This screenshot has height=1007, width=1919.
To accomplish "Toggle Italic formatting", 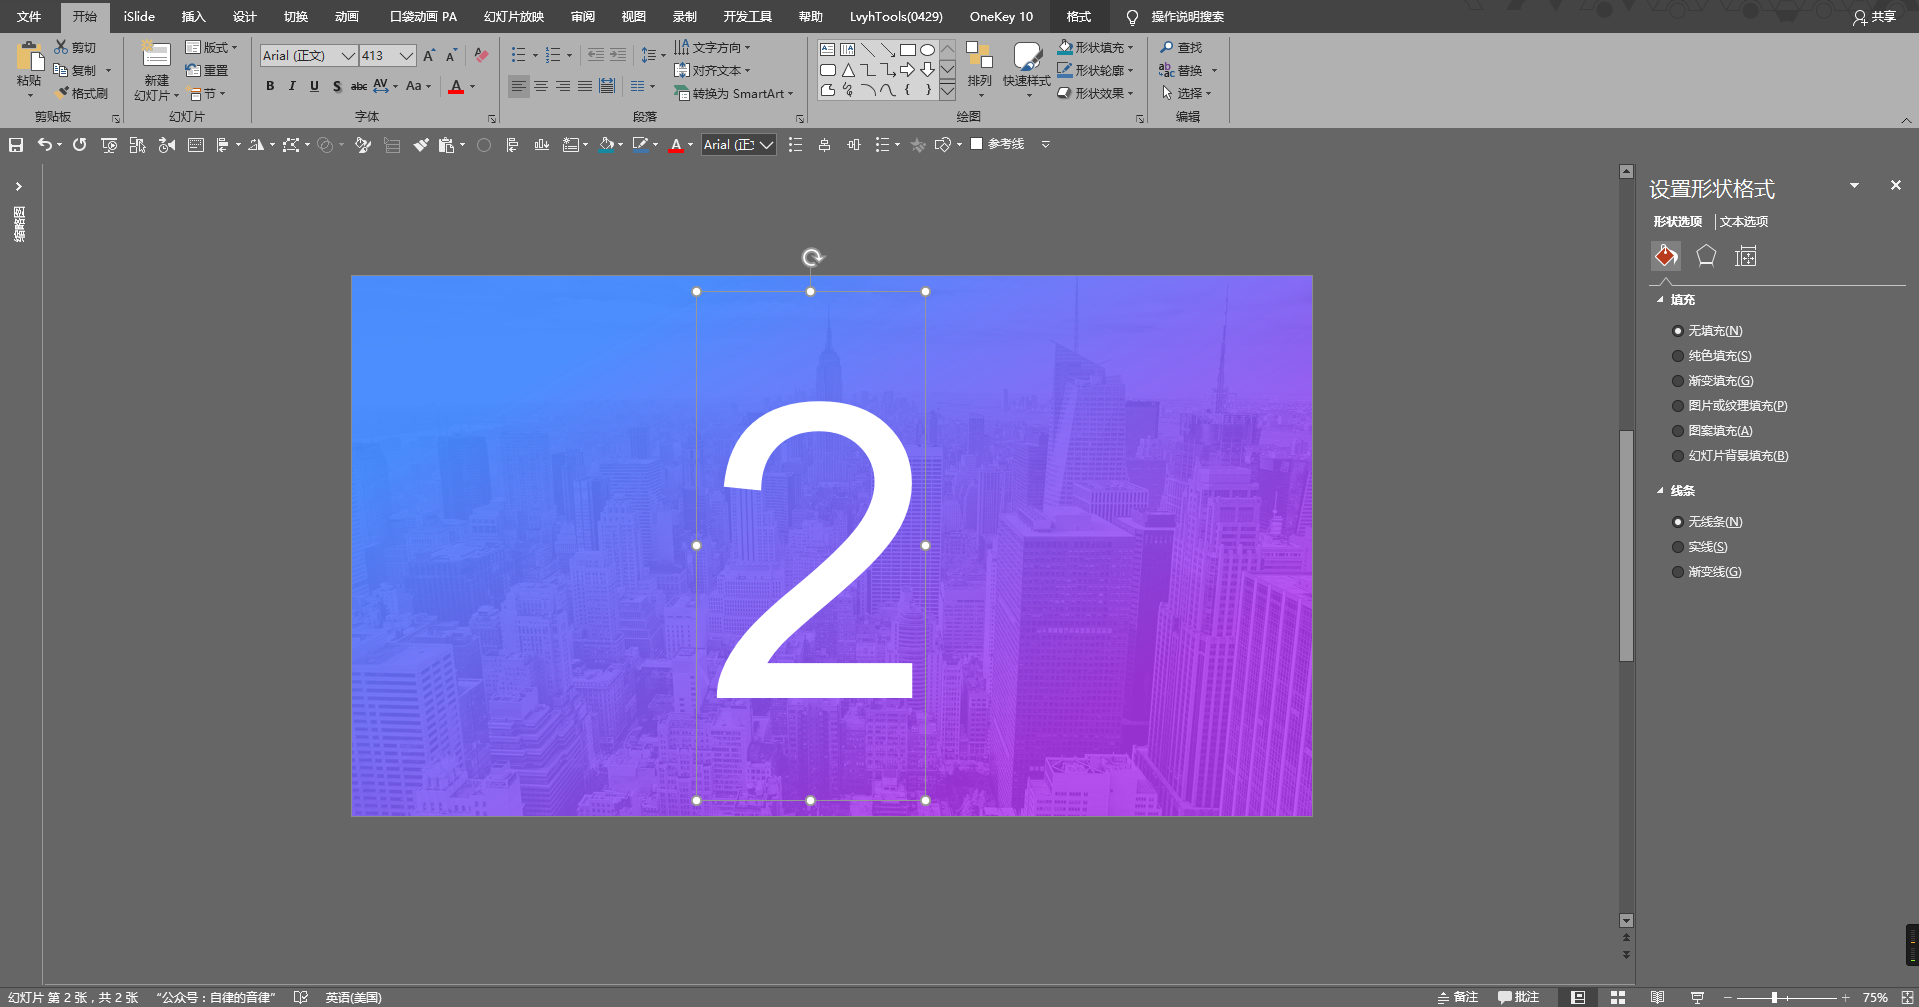I will pos(292,86).
